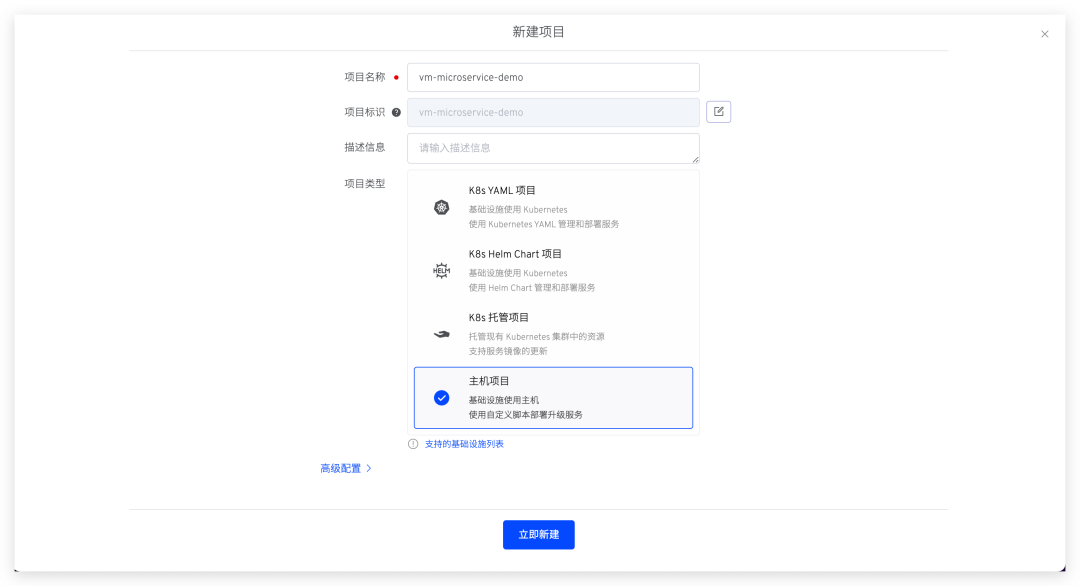Choose the K8s Helm Chart 项目 type
1080x586 pixels.
click(553, 271)
